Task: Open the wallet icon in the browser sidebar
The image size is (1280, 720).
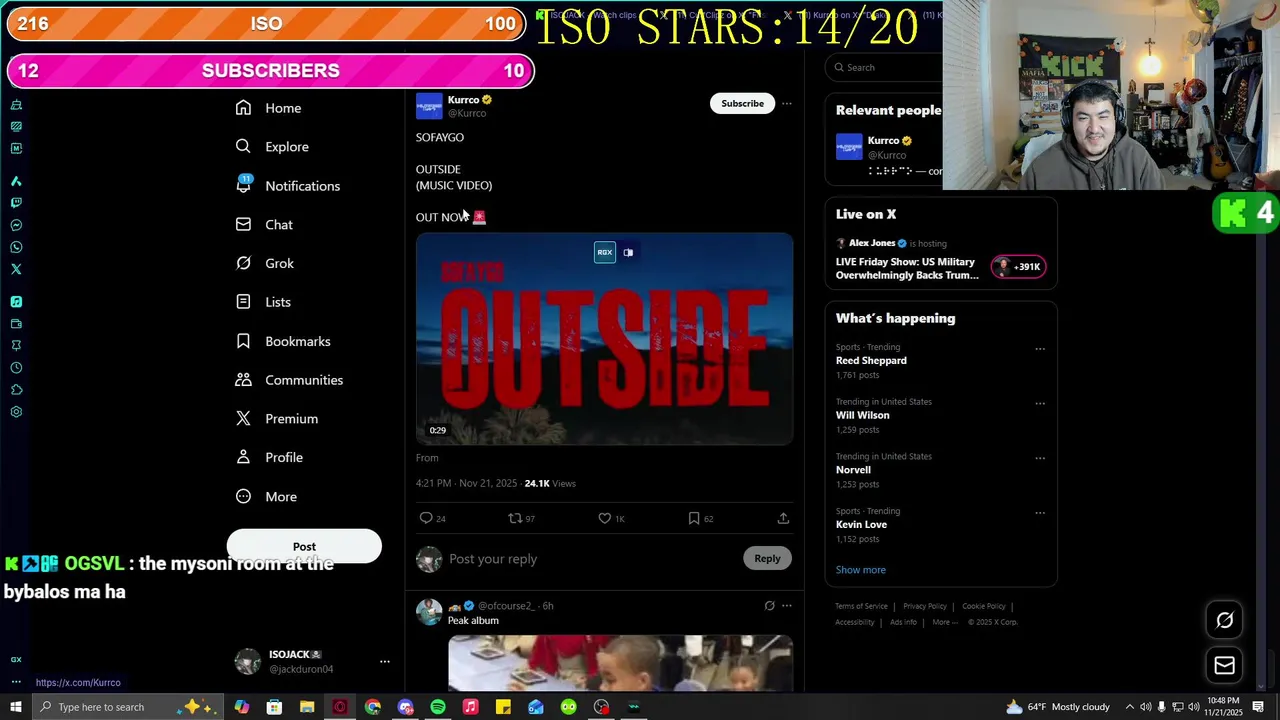Action: [x=16, y=324]
